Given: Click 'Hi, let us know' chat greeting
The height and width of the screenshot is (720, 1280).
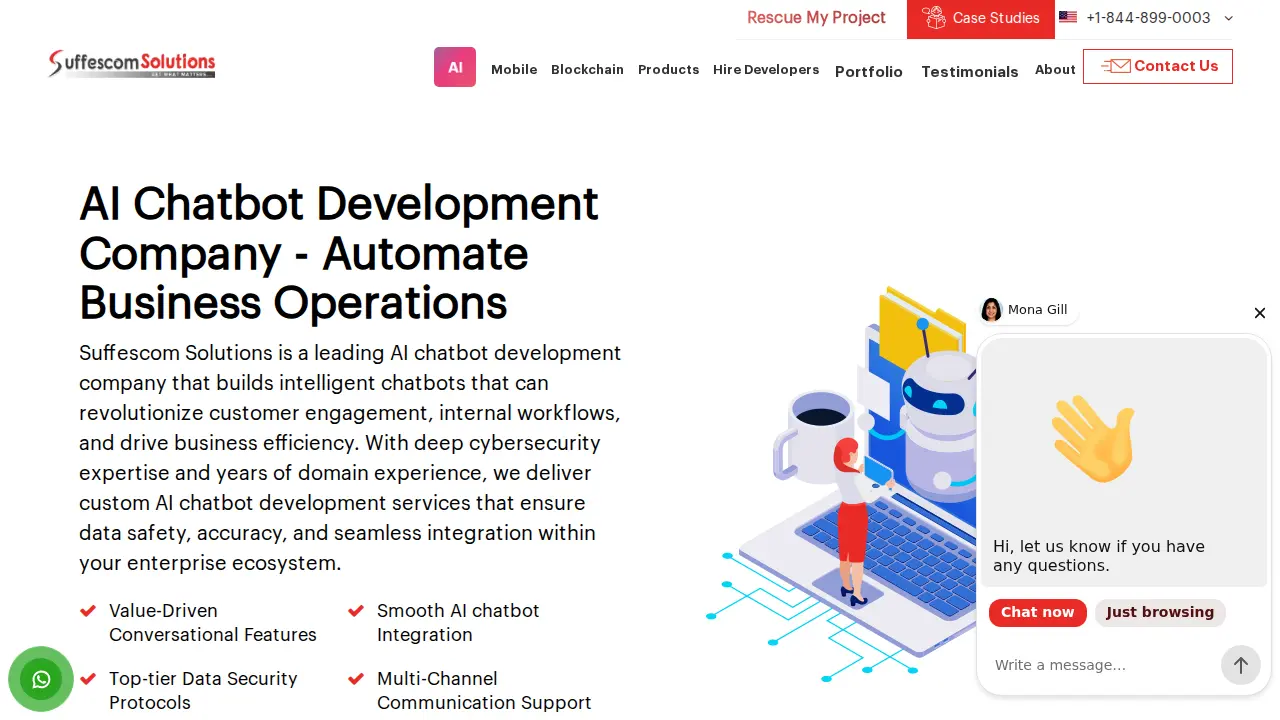Looking at the screenshot, I should coord(1098,556).
